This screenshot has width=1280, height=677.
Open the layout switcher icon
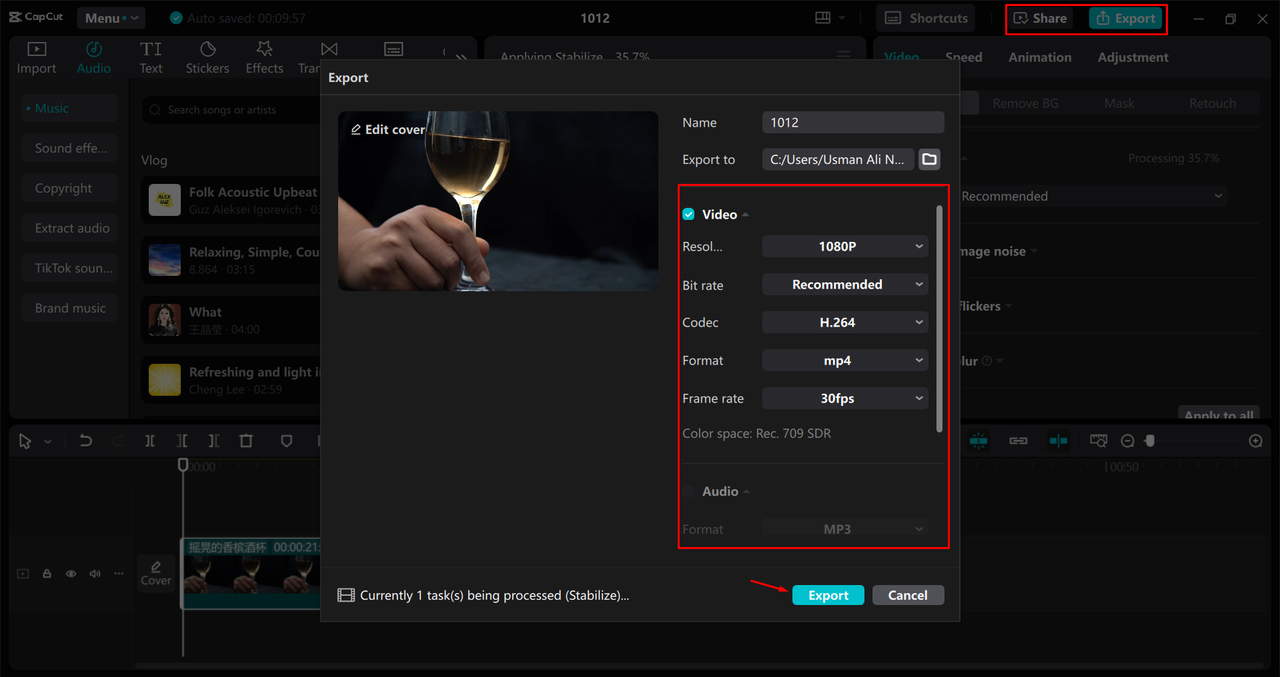pos(830,18)
